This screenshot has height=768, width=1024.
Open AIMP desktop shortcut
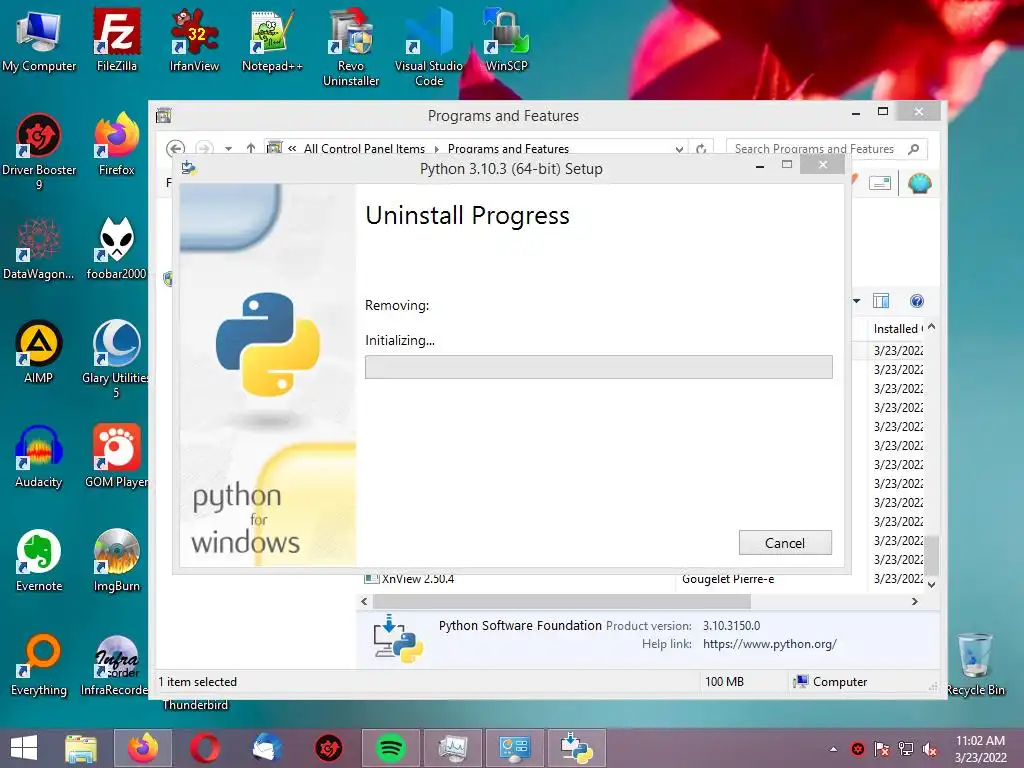tap(39, 352)
